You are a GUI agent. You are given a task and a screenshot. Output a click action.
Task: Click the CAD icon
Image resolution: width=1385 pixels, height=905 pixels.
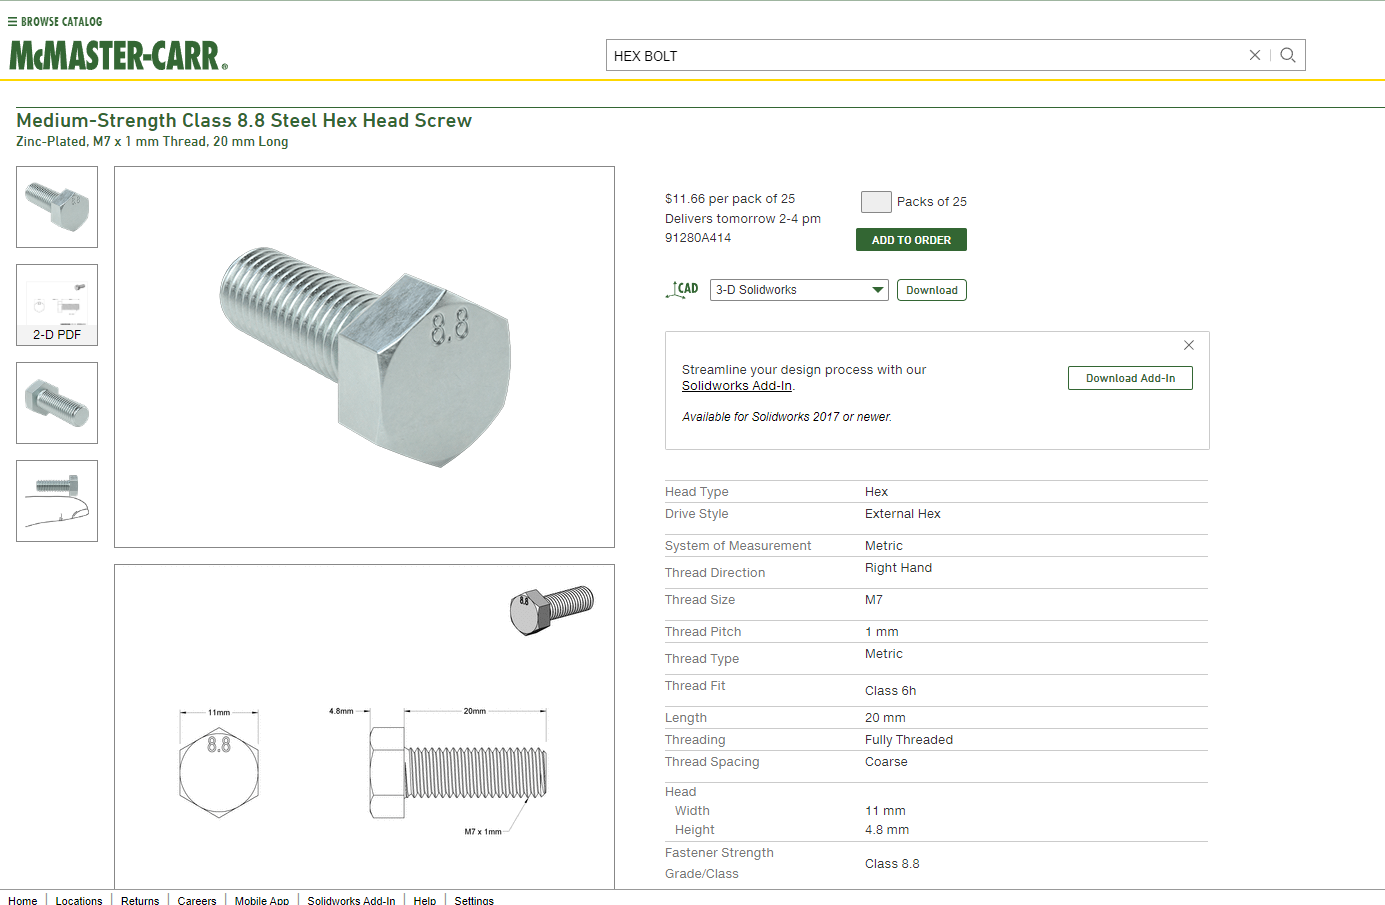682,290
